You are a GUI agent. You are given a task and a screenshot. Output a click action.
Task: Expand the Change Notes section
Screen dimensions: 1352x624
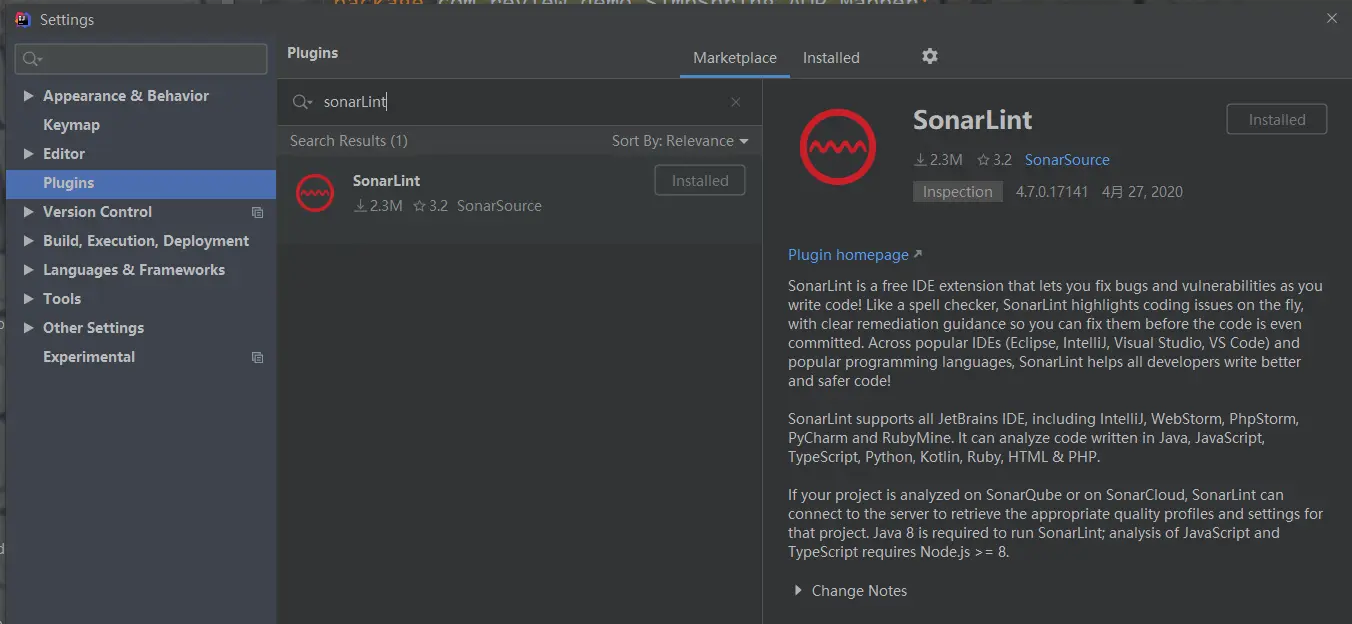[798, 591]
